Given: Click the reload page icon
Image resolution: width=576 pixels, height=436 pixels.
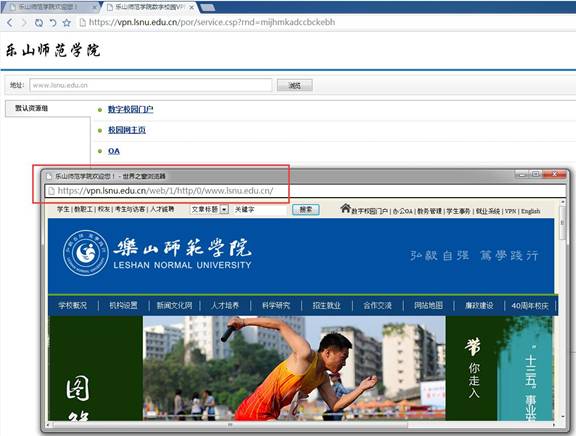Looking at the screenshot, I should coord(39,23).
